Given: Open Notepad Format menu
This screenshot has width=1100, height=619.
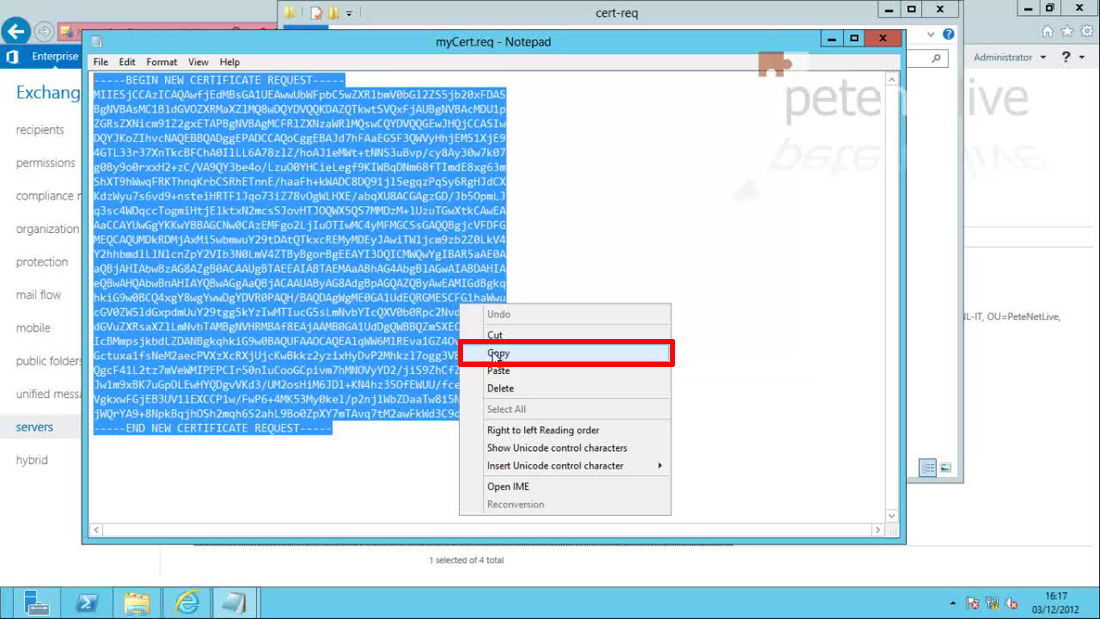Looking at the screenshot, I should (x=161, y=62).
